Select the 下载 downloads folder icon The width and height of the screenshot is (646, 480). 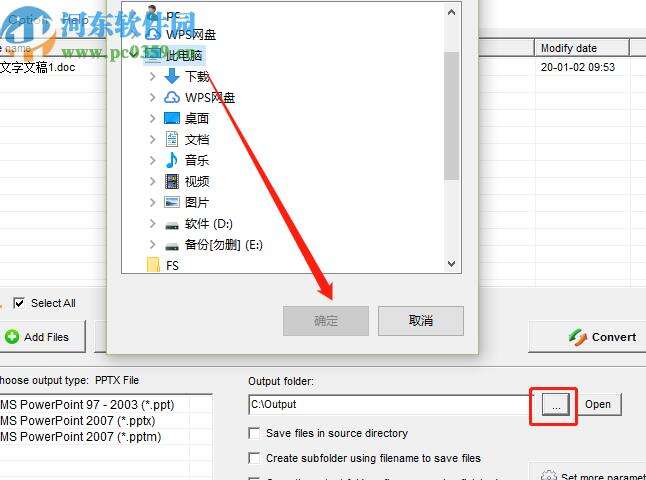(172, 76)
